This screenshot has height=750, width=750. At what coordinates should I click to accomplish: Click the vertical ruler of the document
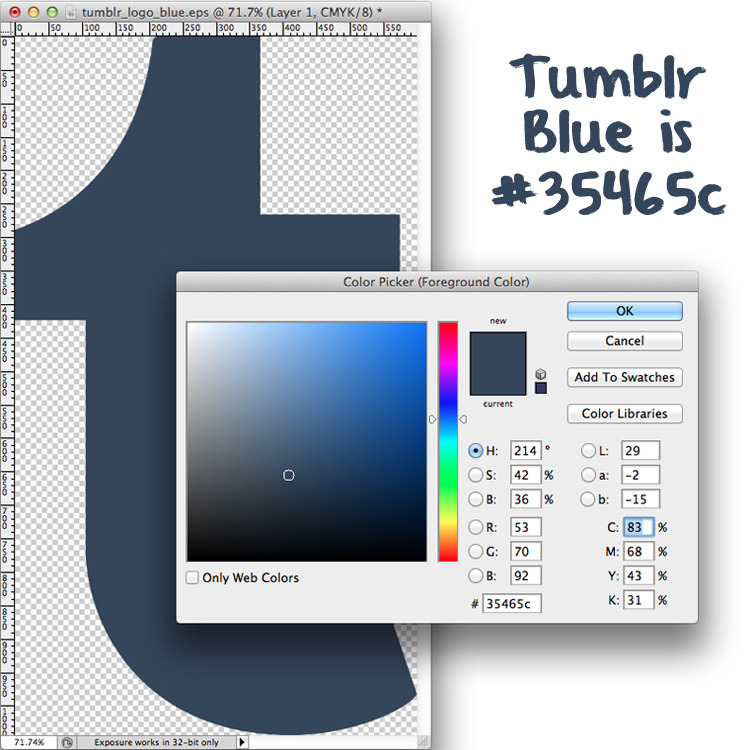[x=7, y=386]
